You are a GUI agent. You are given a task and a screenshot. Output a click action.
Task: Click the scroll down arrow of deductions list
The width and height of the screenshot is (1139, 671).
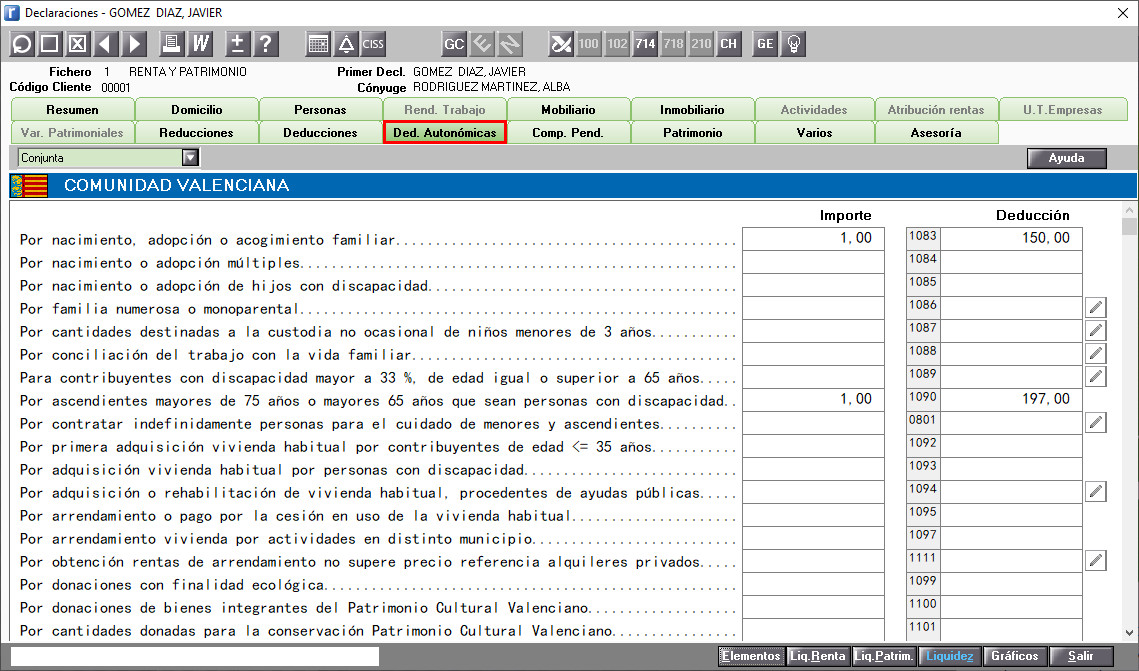pos(1129,633)
